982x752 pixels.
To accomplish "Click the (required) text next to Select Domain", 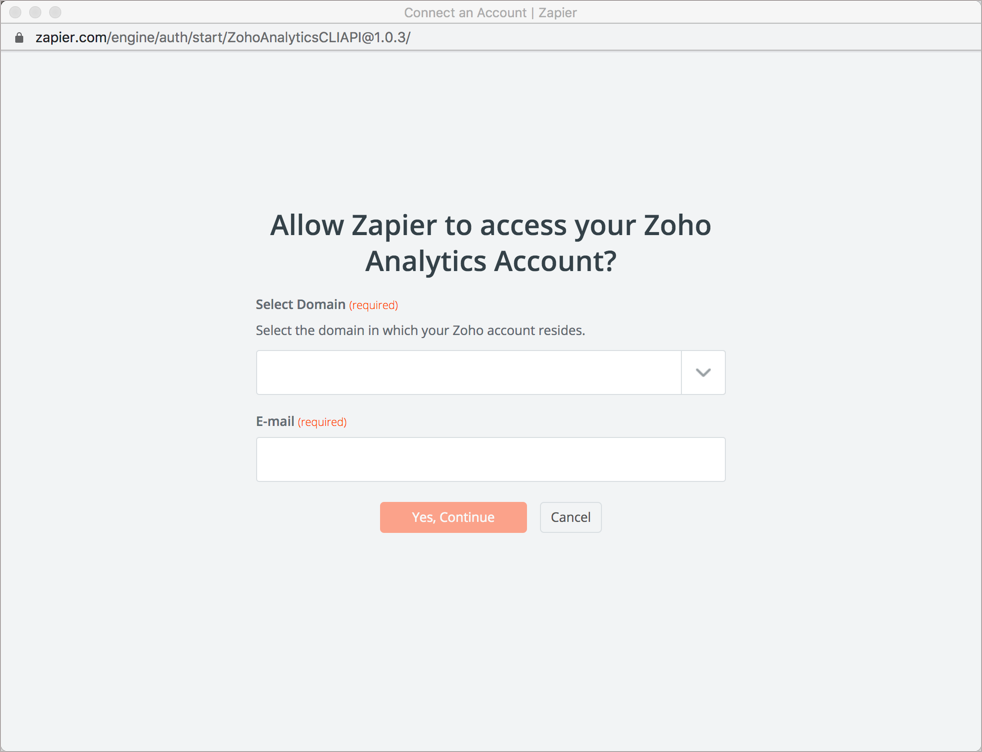I will [374, 305].
